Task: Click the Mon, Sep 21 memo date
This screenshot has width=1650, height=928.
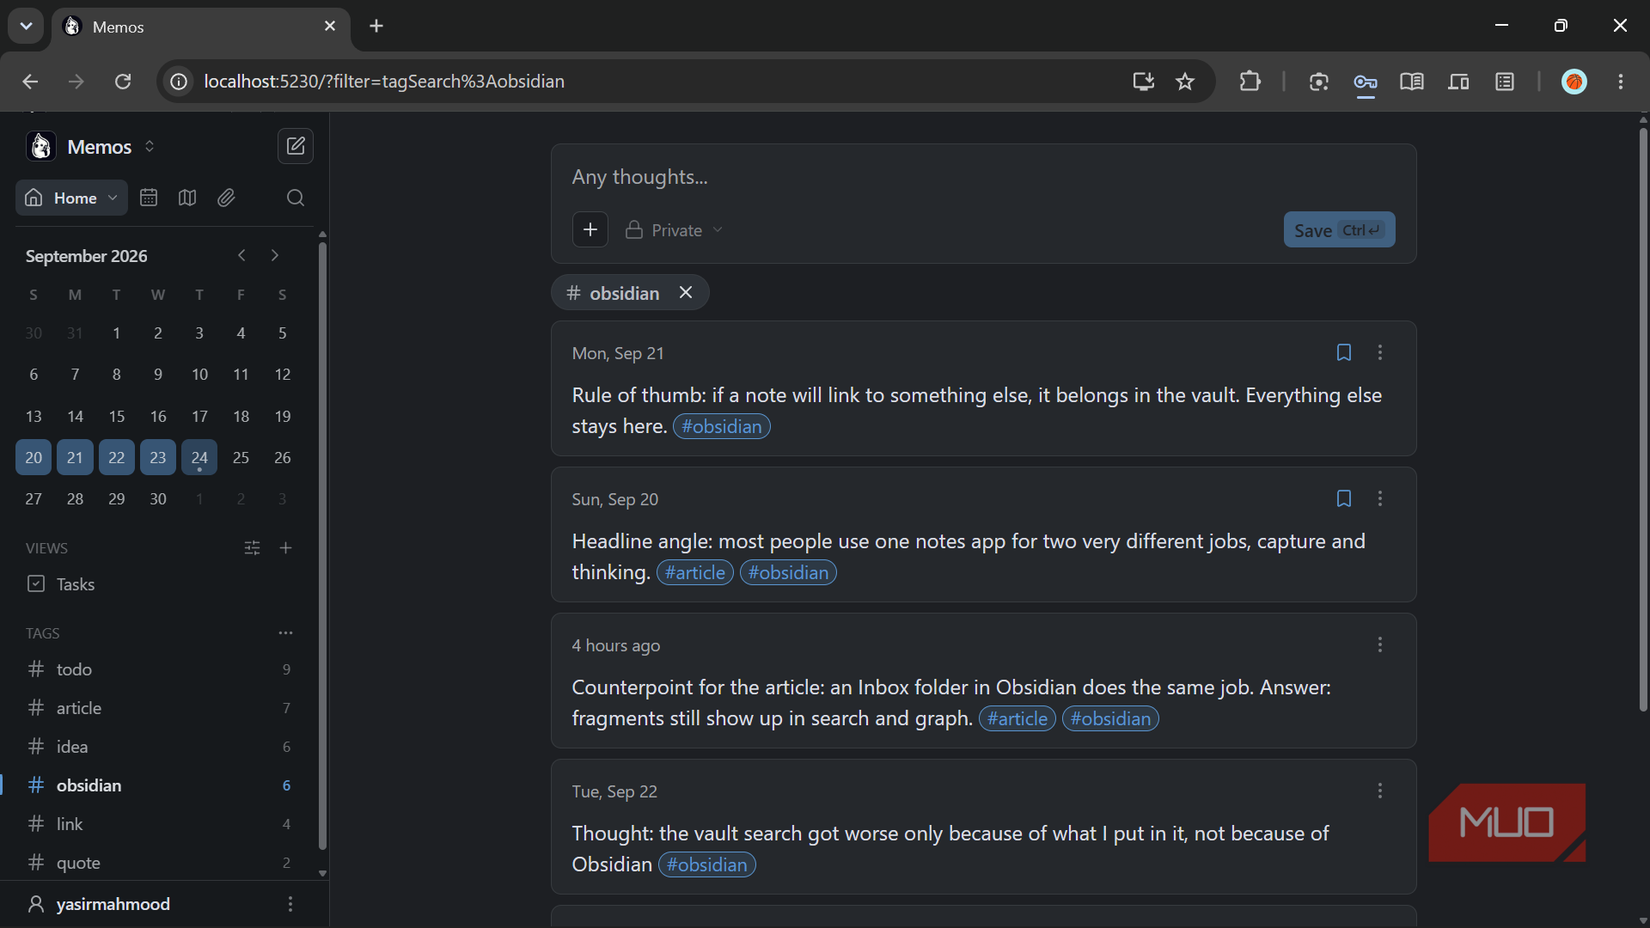Action: point(618,353)
